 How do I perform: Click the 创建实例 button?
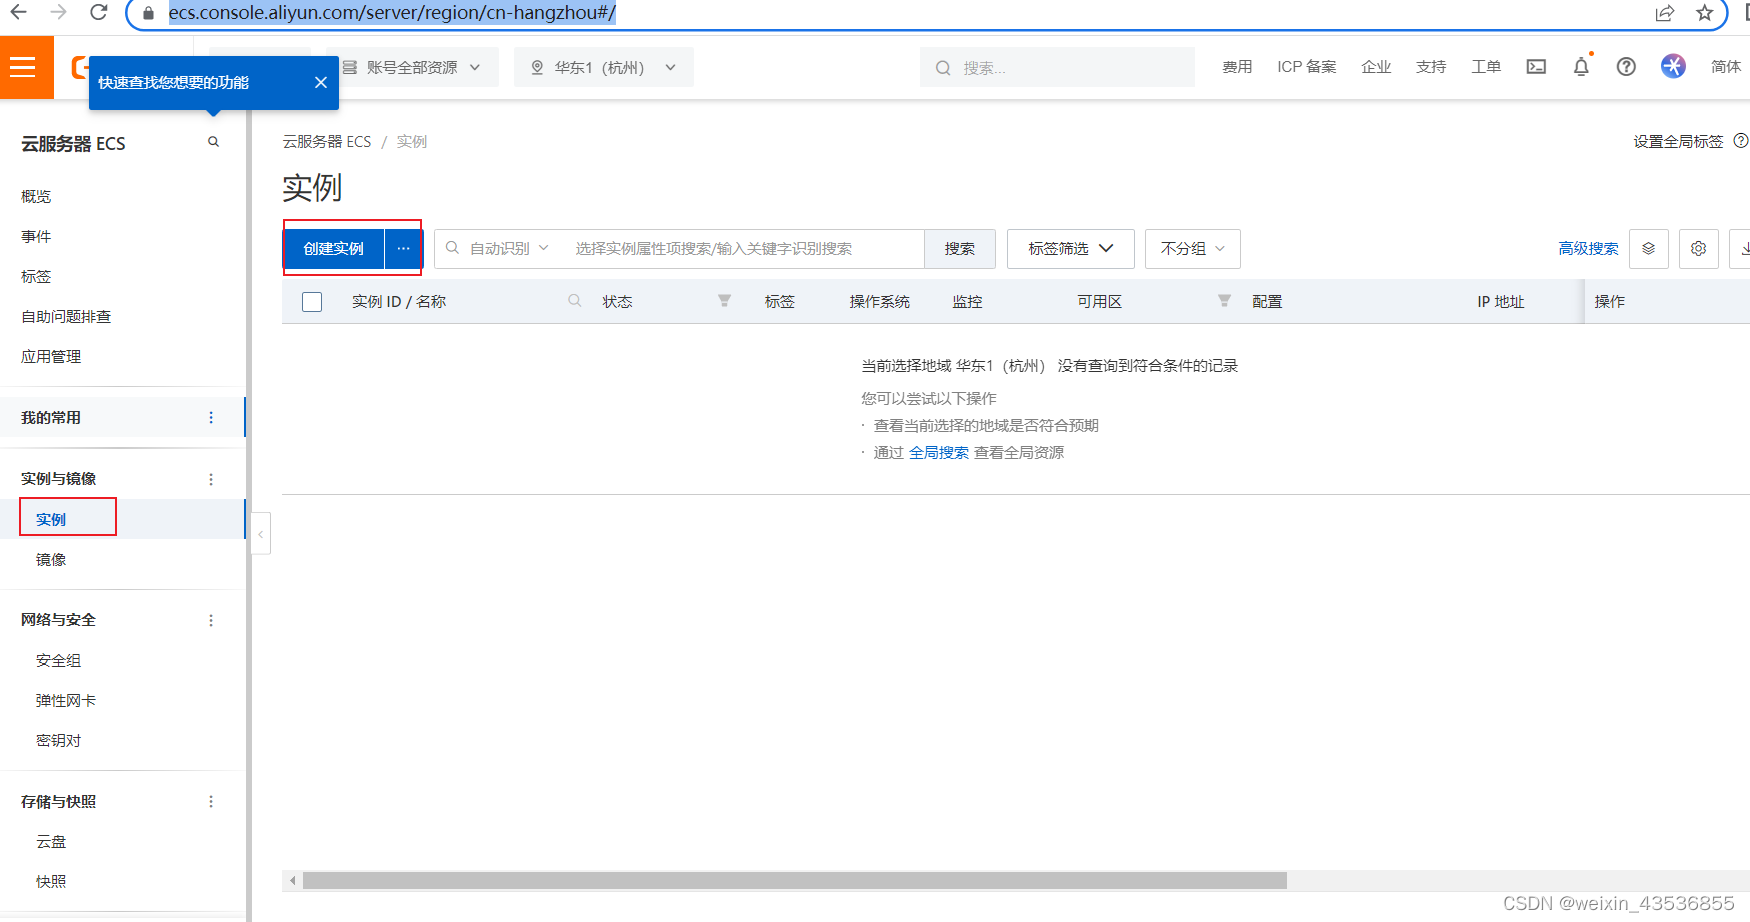(334, 248)
